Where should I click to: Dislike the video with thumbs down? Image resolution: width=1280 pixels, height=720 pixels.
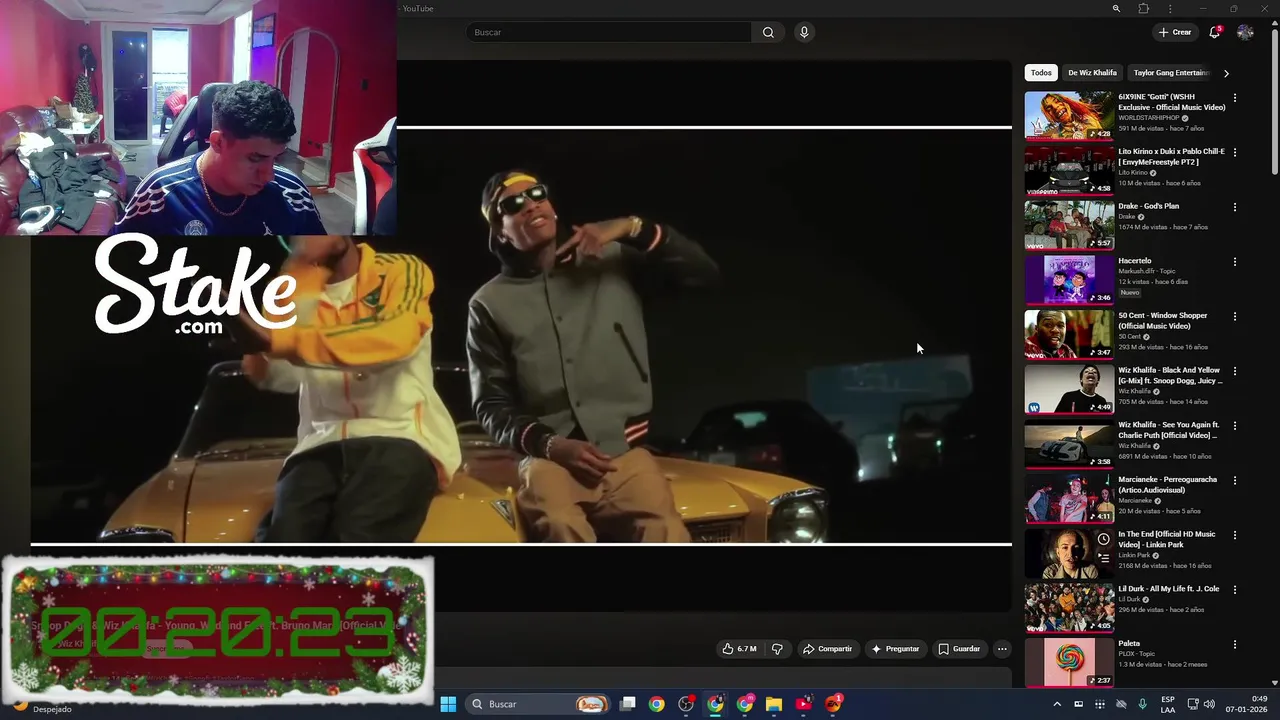(777, 649)
